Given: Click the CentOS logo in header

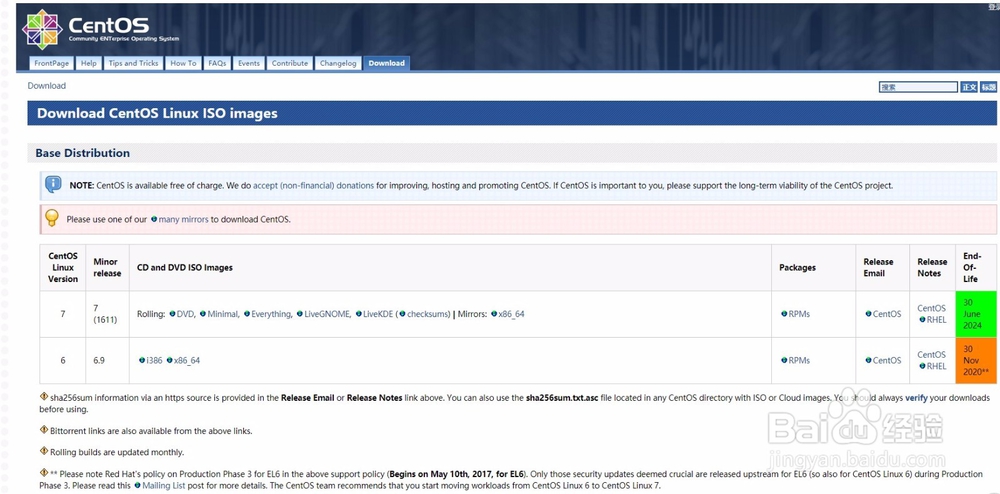Looking at the screenshot, I should (x=101, y=29).
